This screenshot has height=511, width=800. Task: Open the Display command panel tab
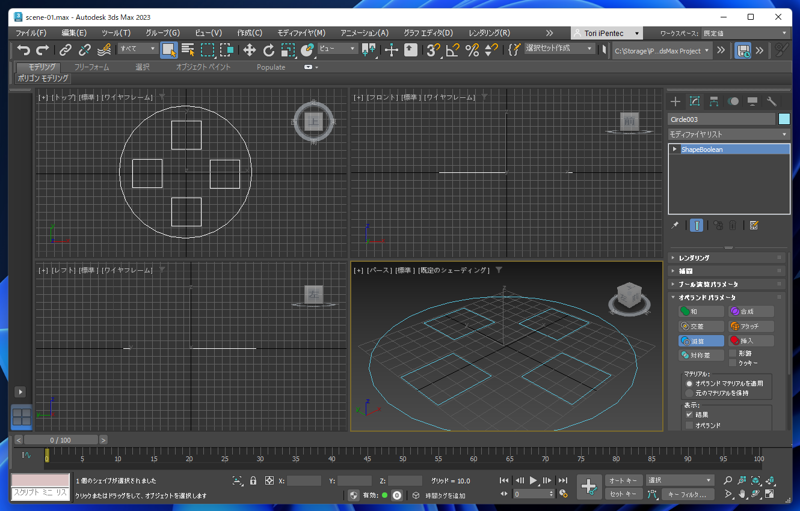point(753,101)
